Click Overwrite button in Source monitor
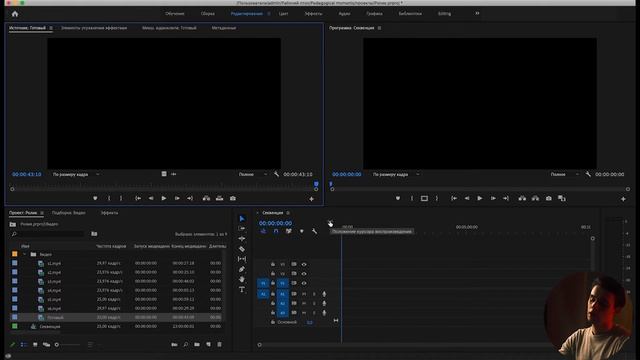The height and width of the screenshot is (360, 640). (x=220, y=198)
